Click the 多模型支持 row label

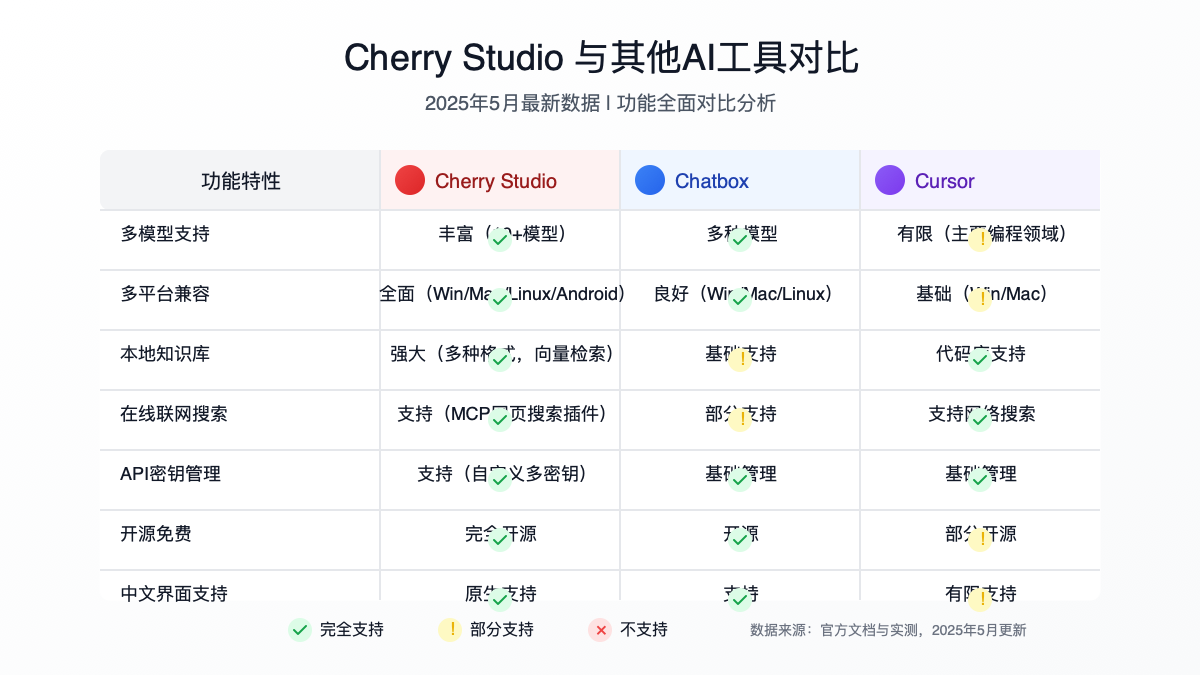click(165, 234)
